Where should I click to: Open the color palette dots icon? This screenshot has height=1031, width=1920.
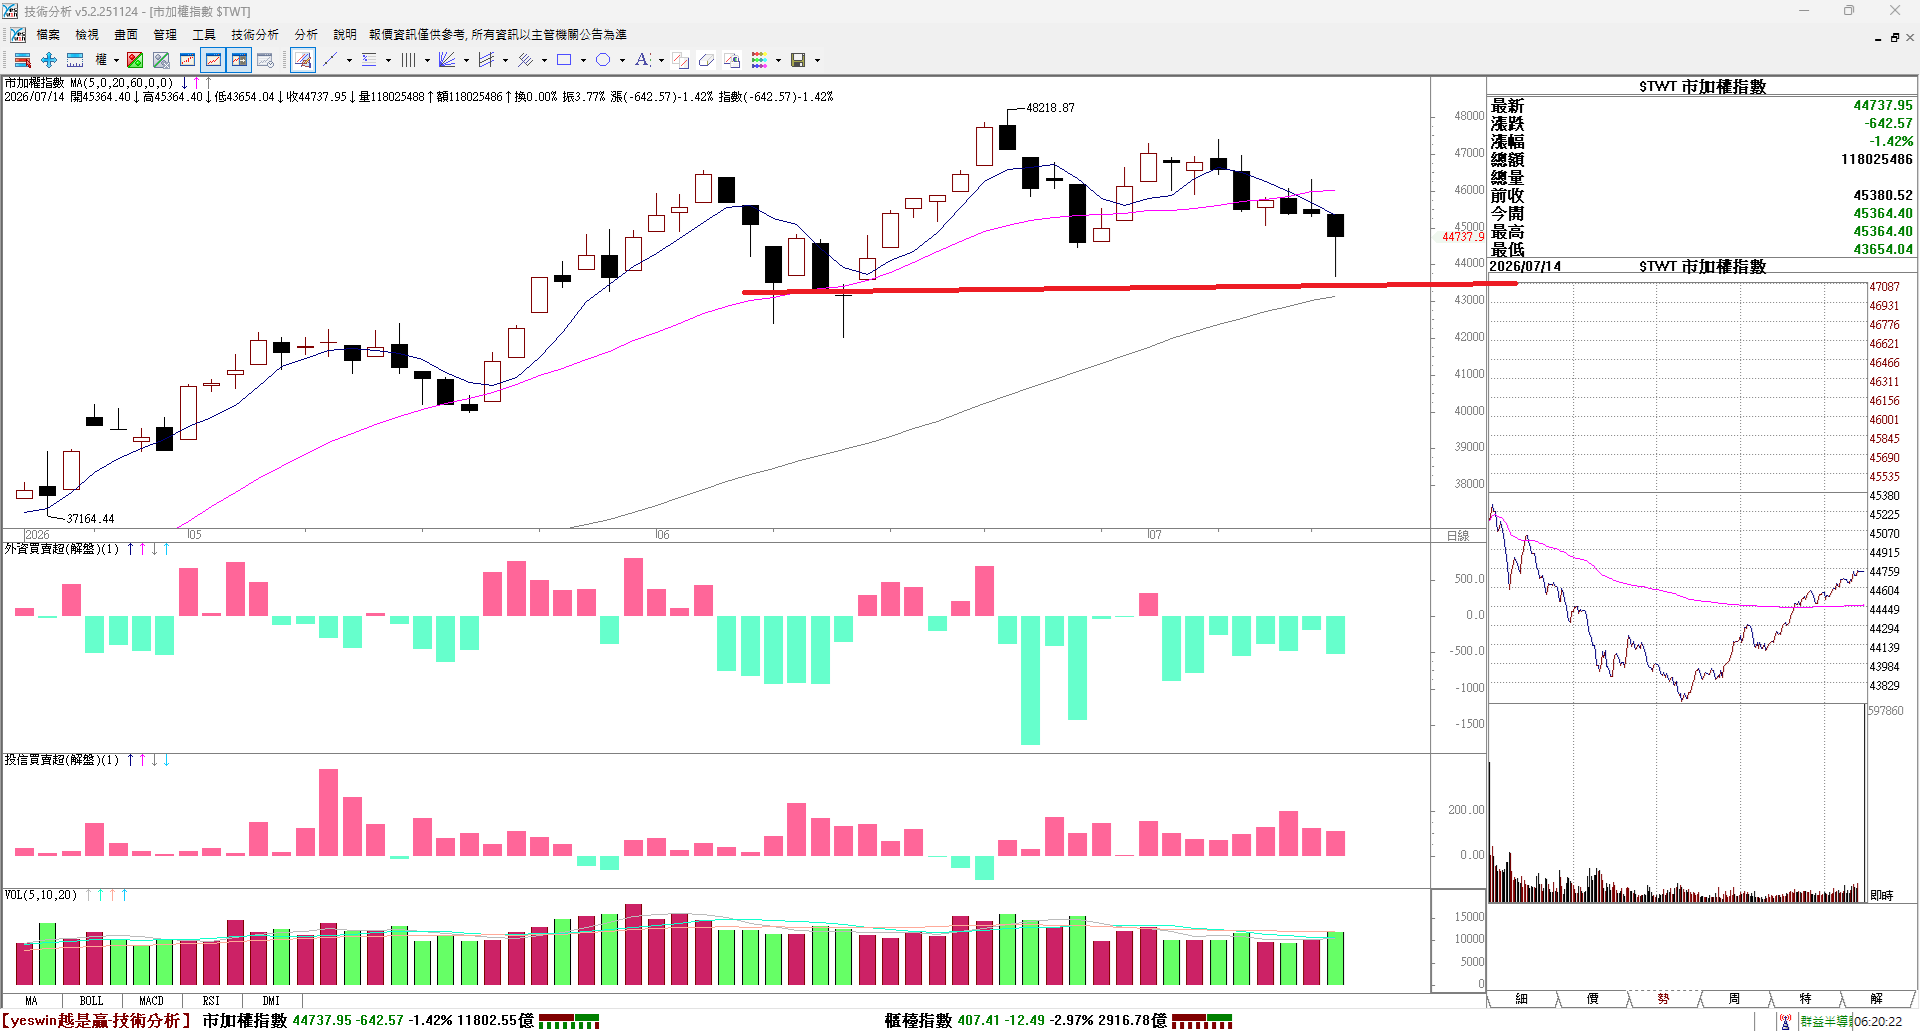pos(759,60)
